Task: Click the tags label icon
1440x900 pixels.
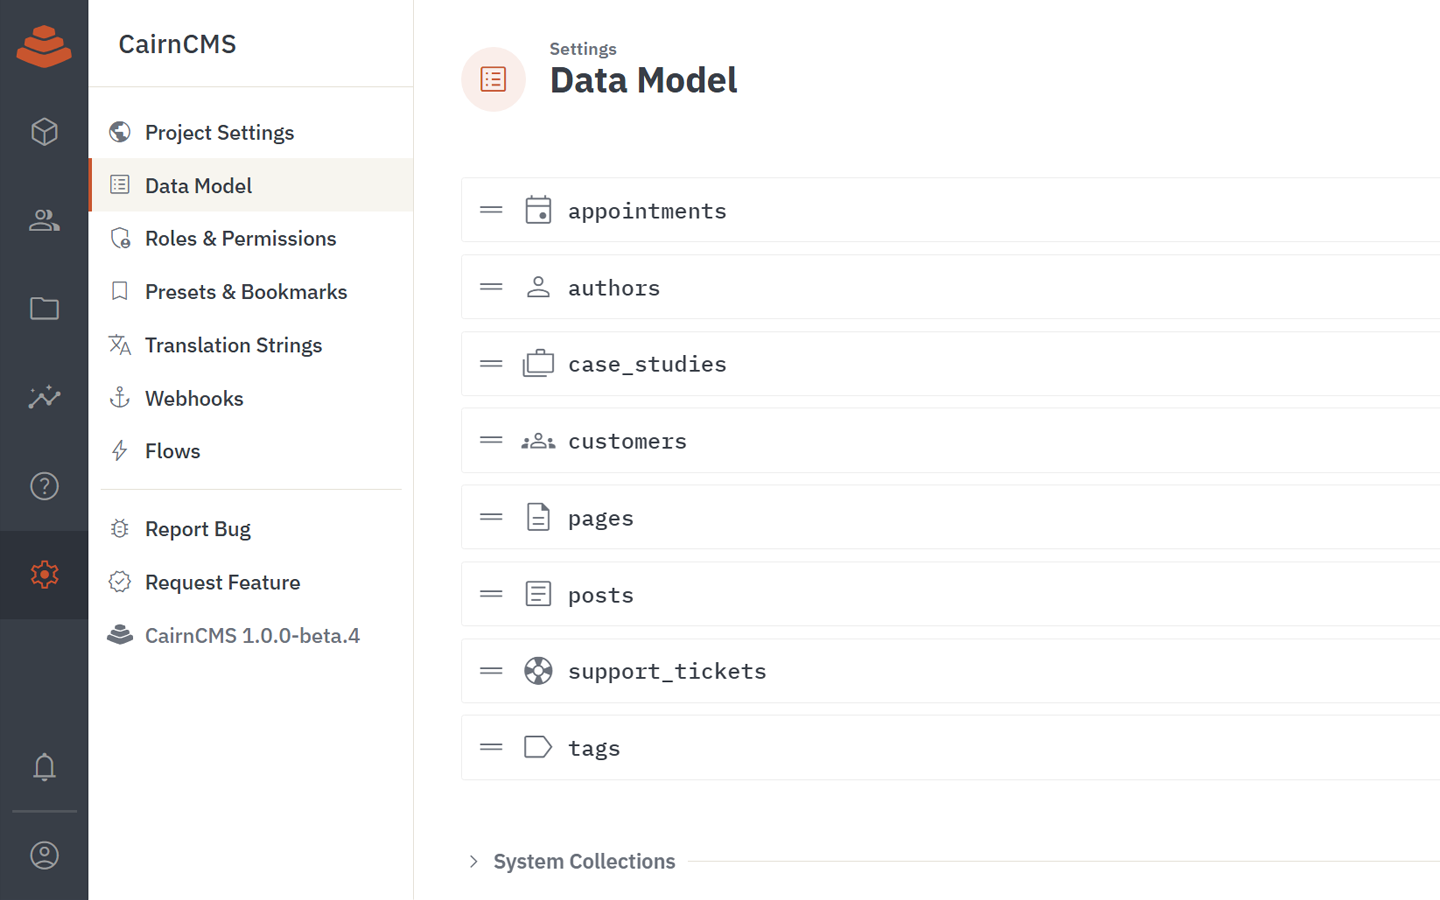Action: [538, 747]
